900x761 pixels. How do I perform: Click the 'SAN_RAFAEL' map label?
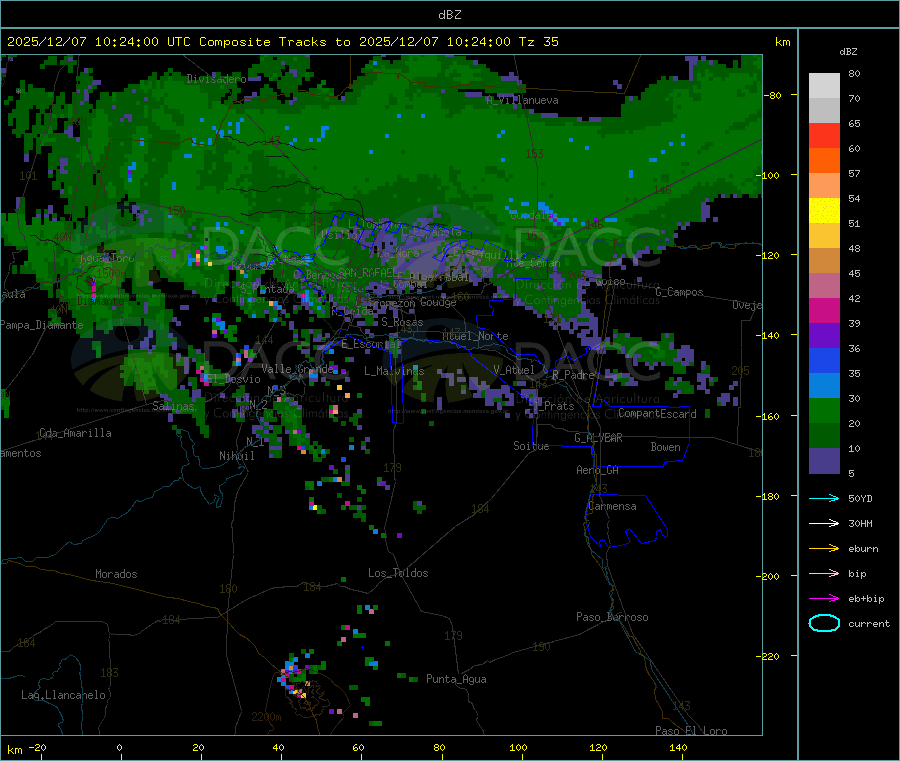point(367,272)
